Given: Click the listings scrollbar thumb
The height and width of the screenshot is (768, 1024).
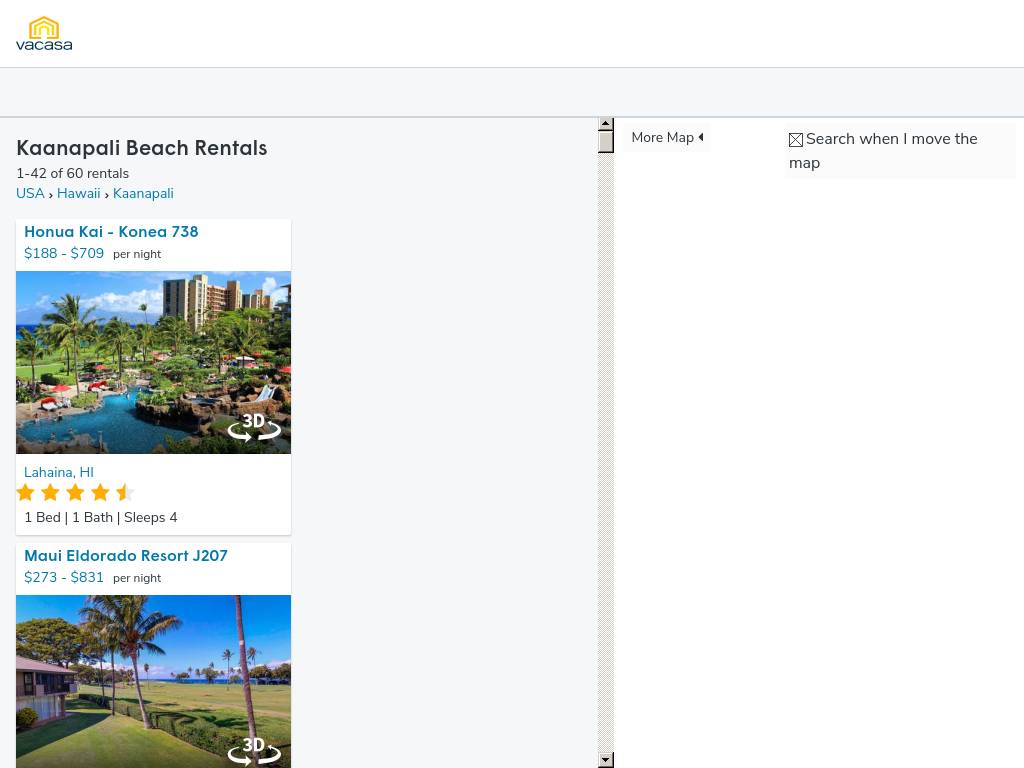Looking at the screenshot, I should click(x=606, y=142).
